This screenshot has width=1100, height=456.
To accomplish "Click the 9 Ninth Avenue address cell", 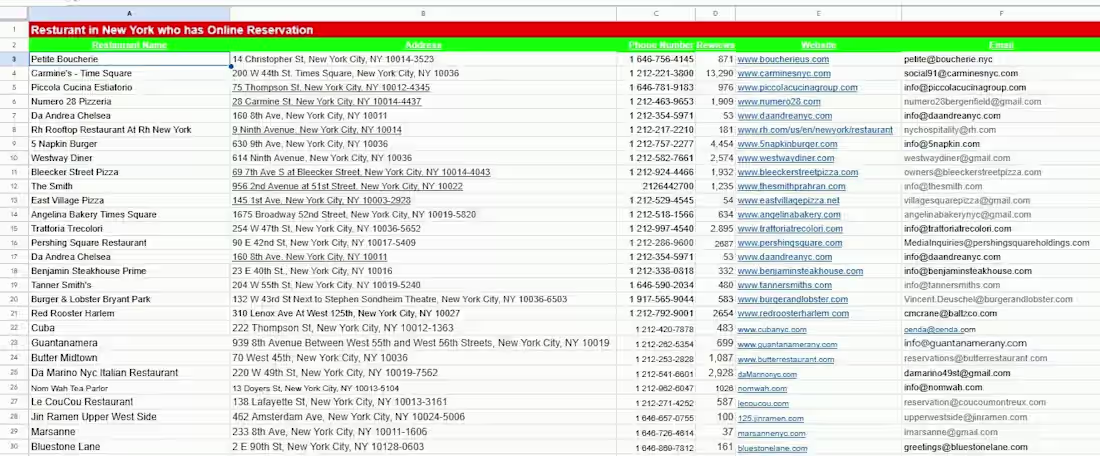I will 423,130.
